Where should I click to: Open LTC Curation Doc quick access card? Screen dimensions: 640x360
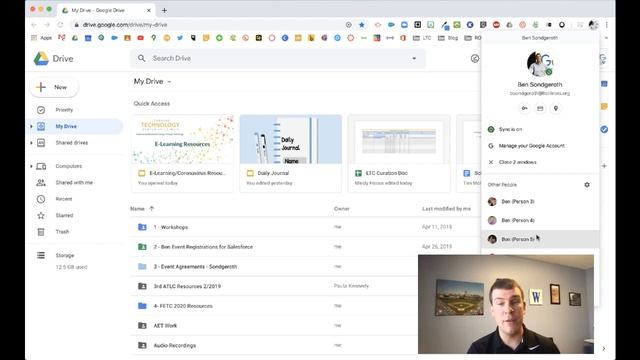tap(399, 153)
